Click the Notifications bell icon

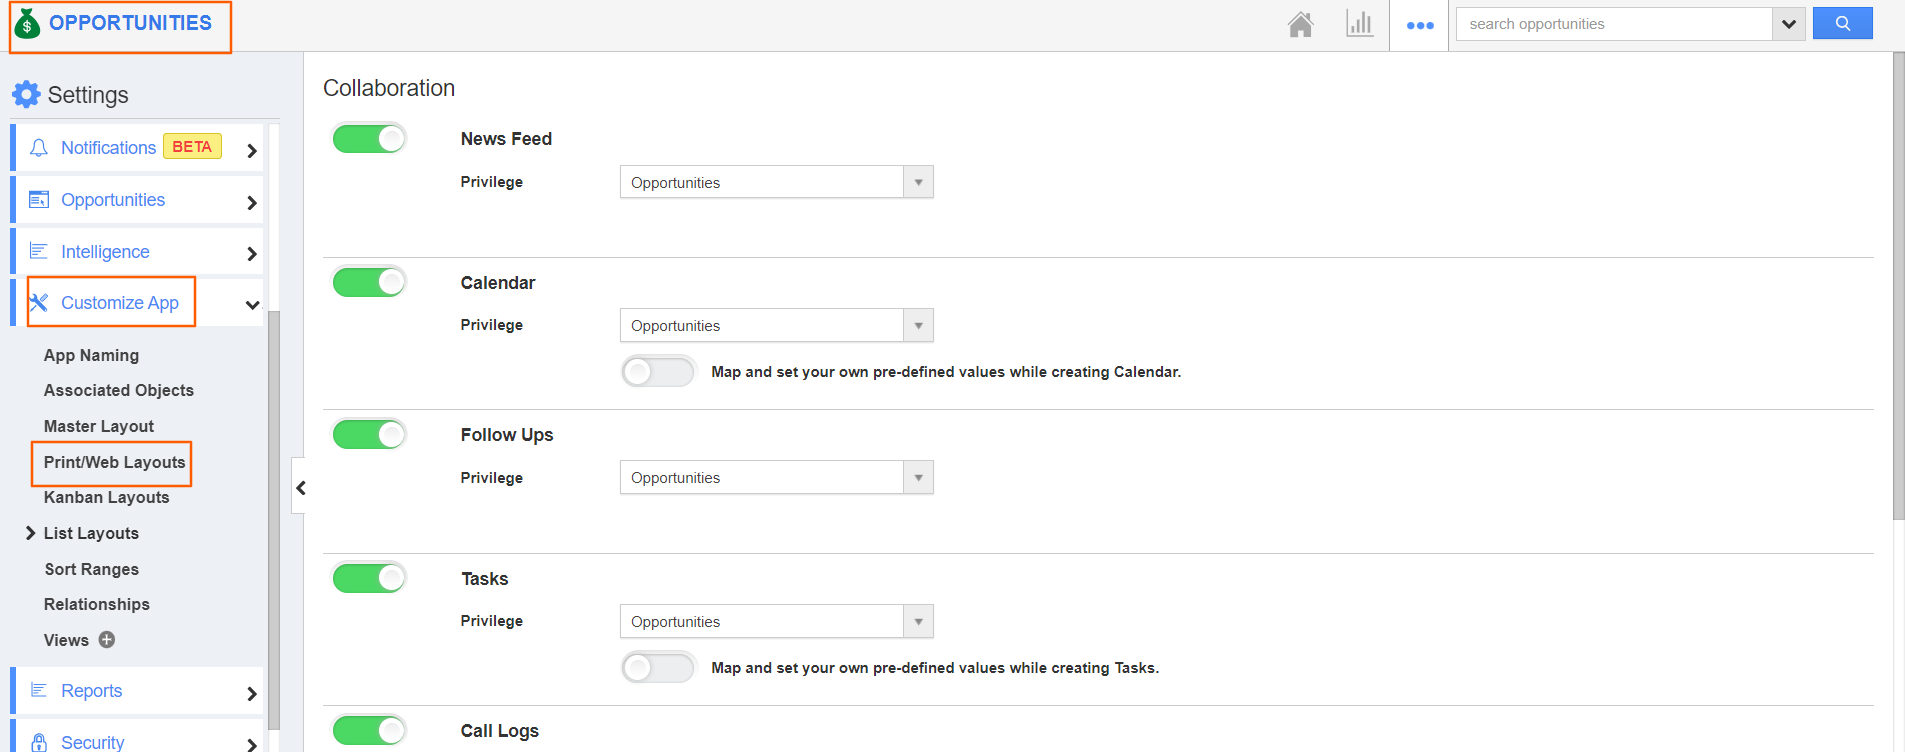[x=39, y=148]
